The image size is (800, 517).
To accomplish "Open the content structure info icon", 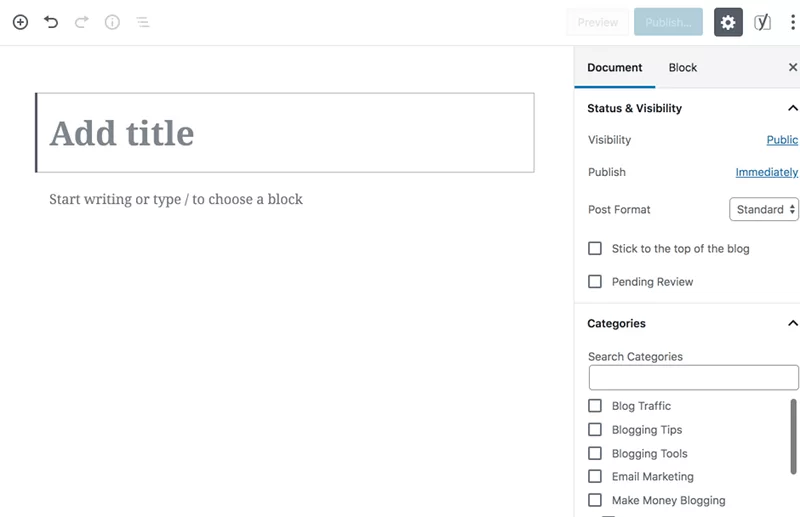I will pyautogui.click(x=112, y=22).
